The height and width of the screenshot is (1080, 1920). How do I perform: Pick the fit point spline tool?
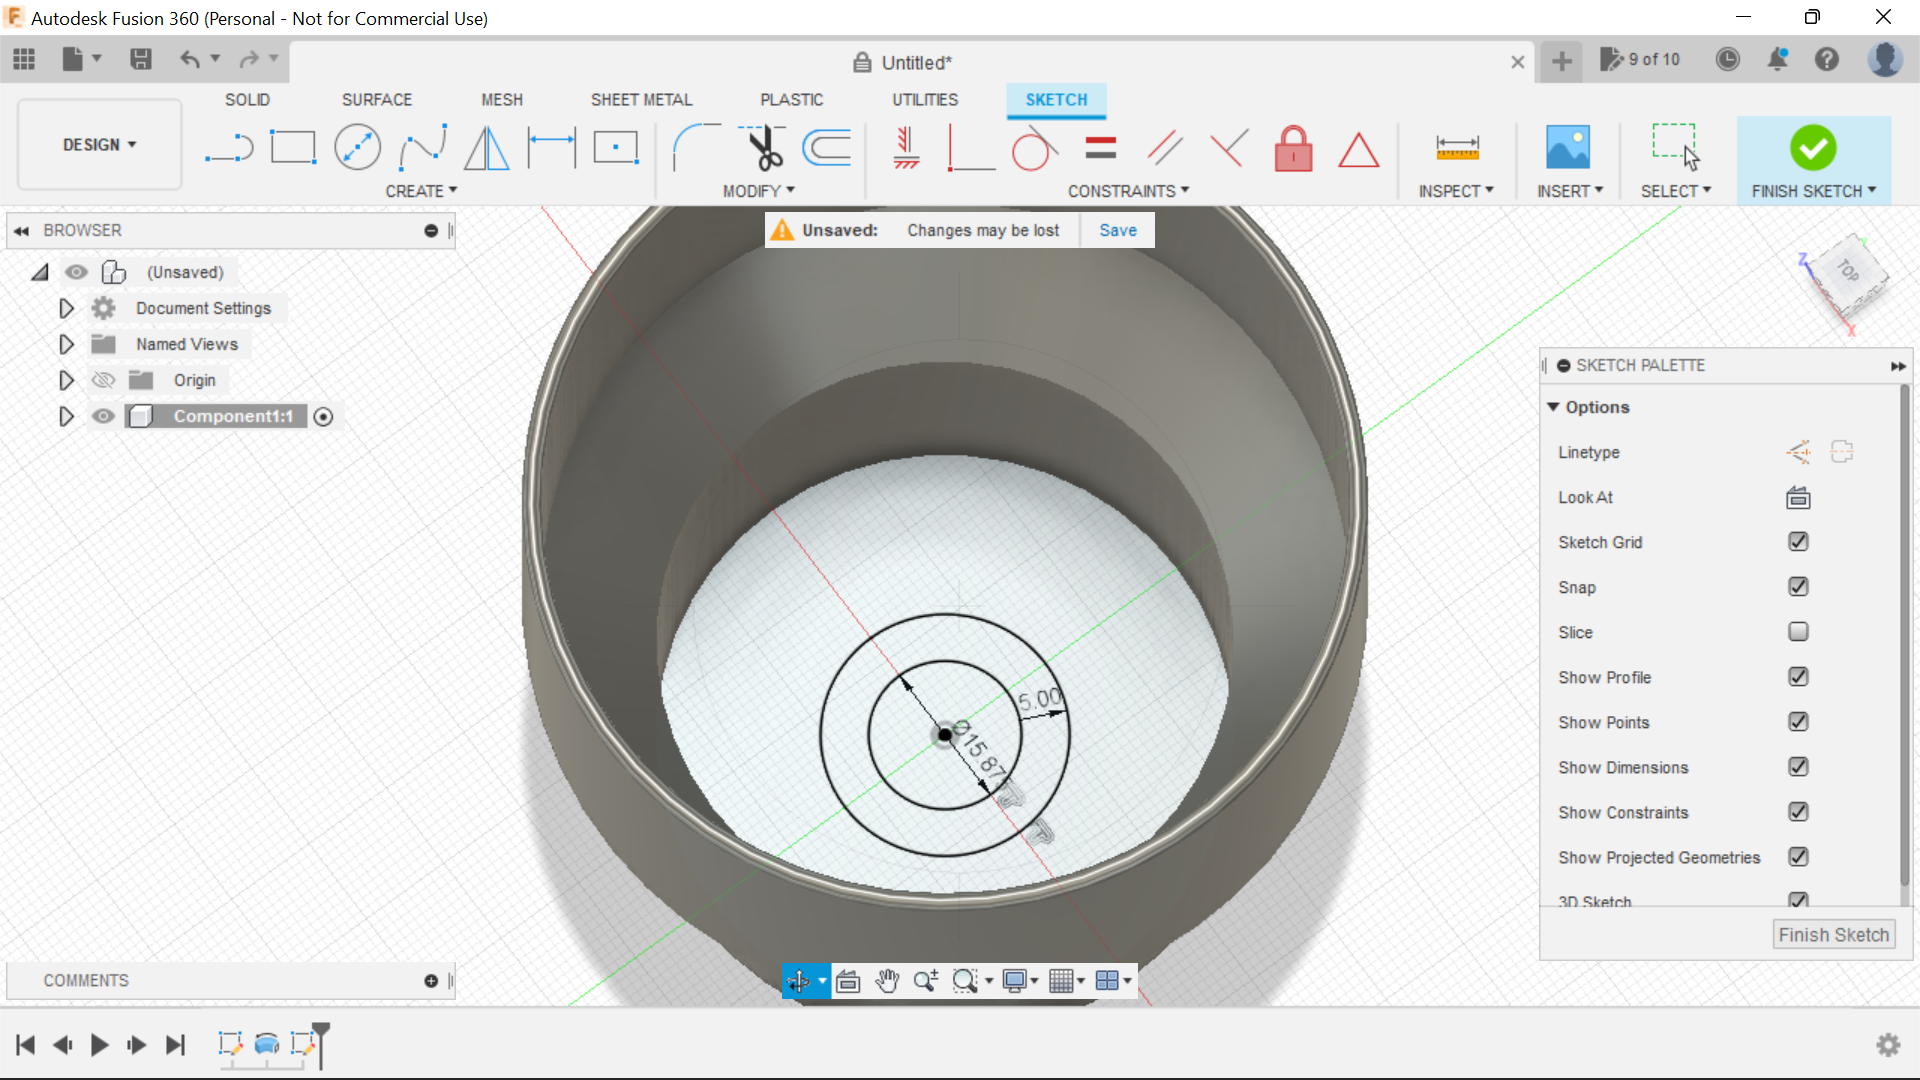(x=422, y=147)
